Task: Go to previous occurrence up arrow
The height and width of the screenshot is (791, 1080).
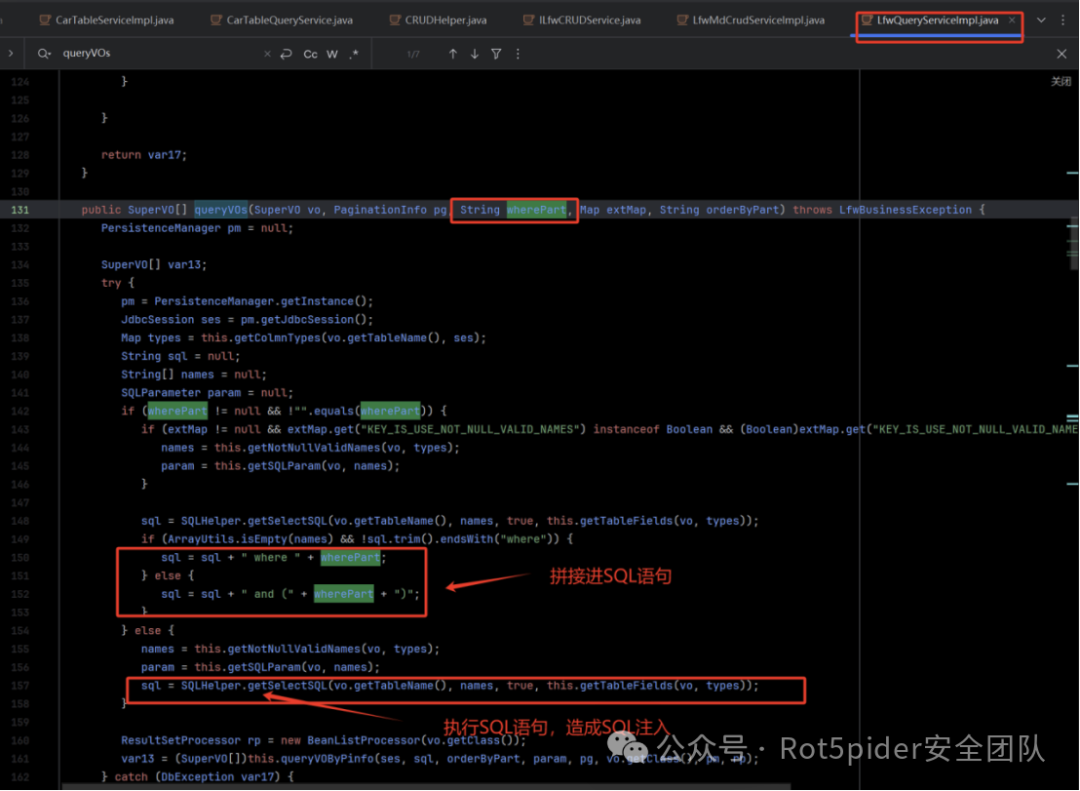Action: [x=453, y=54]
